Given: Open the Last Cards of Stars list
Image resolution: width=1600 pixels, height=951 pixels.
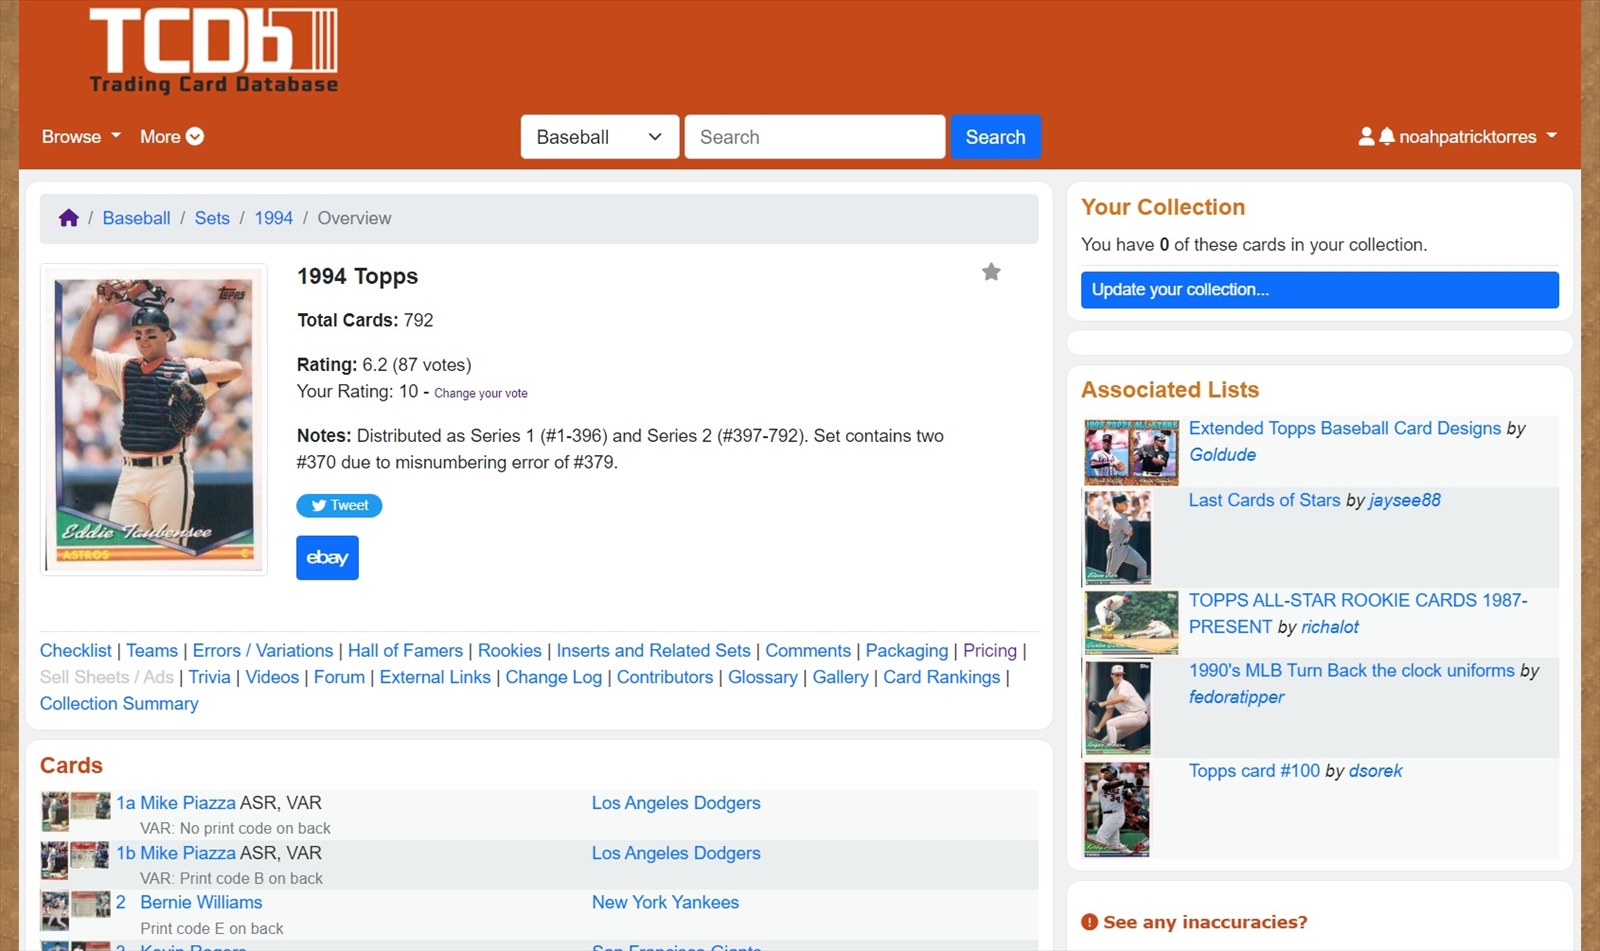Looking at the screenshot, I should [1264, 500].
